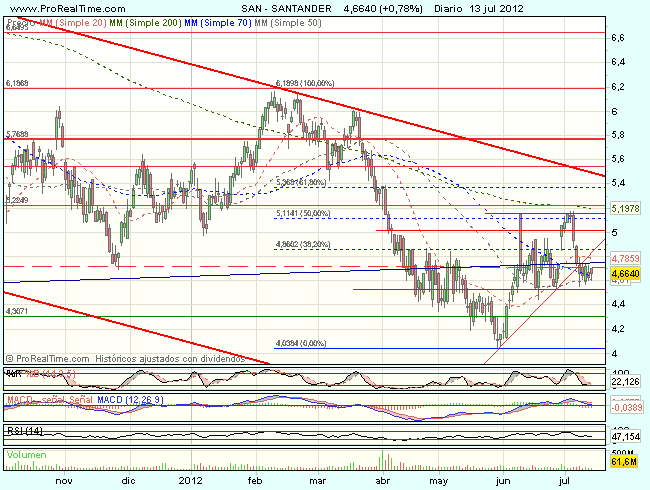Select the SAN - SANTANDER title

[286, 8]
